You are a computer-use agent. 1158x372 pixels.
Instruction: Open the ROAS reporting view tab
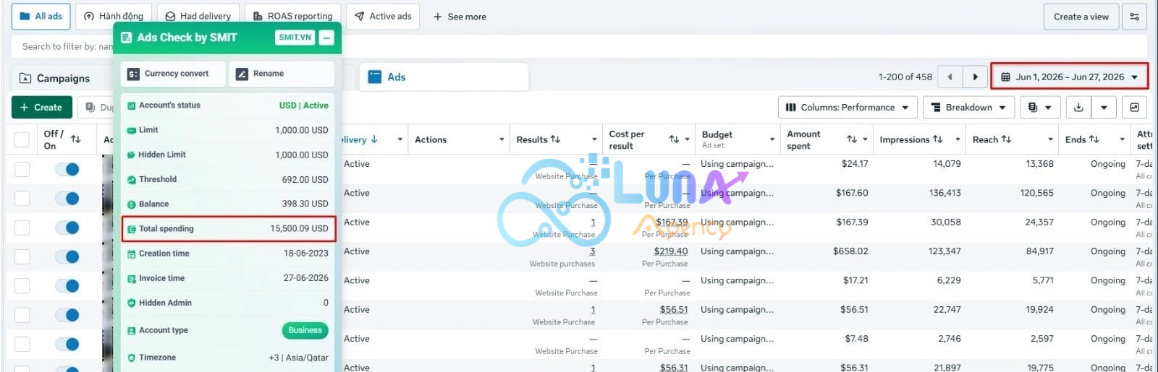click(x=292, y=16)
